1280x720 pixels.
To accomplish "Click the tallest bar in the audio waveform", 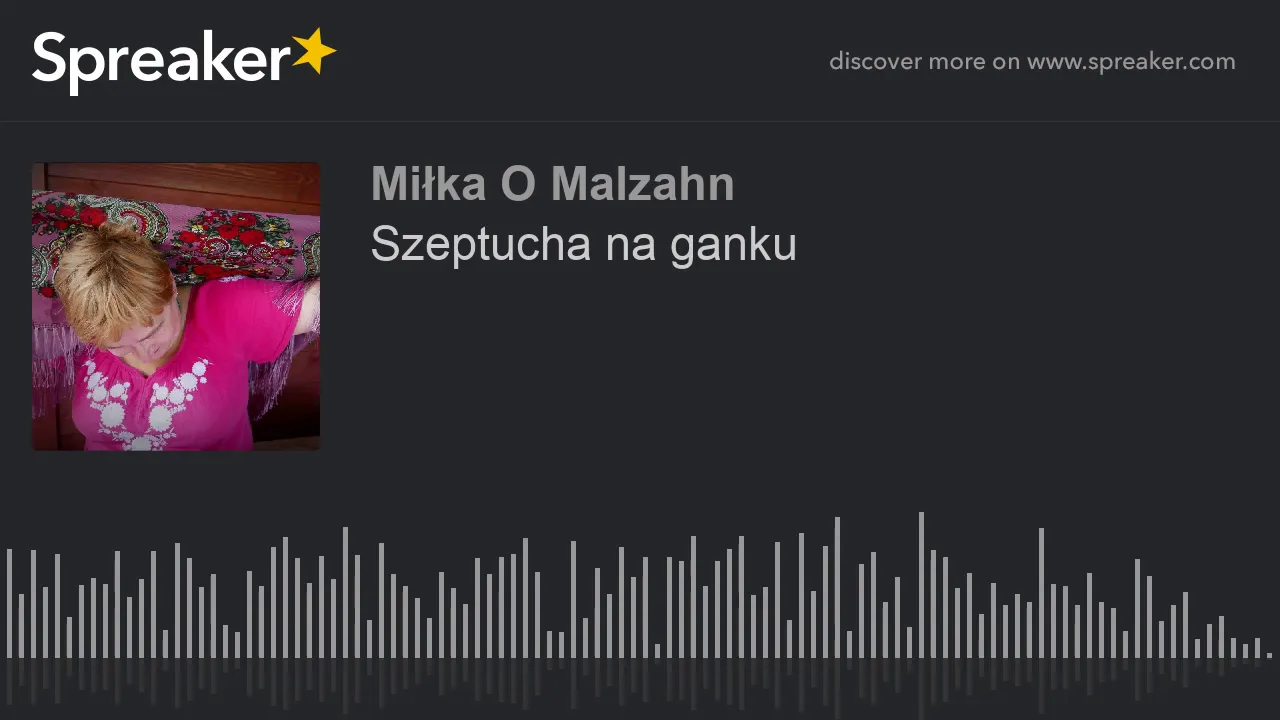I will tap(921, 585).
